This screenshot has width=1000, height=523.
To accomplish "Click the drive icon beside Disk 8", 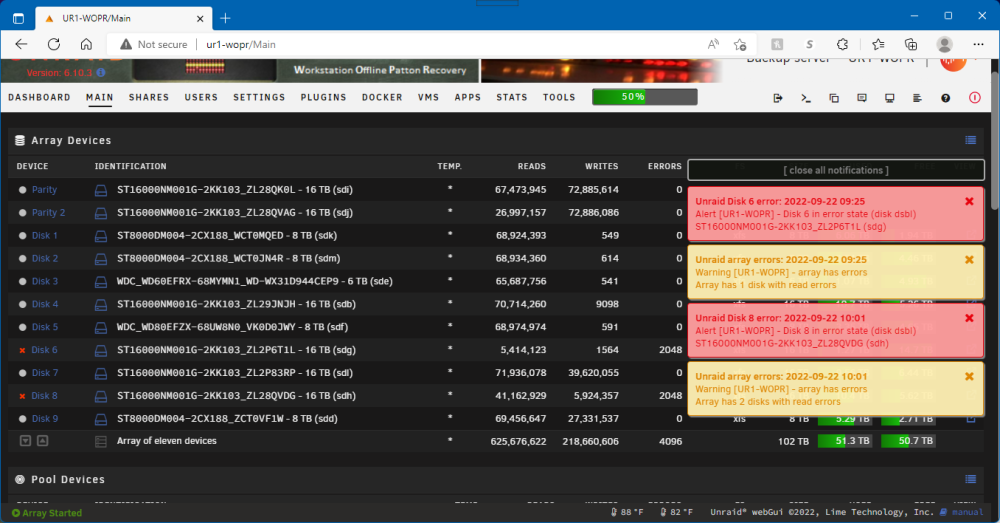I will click(101, 396).
